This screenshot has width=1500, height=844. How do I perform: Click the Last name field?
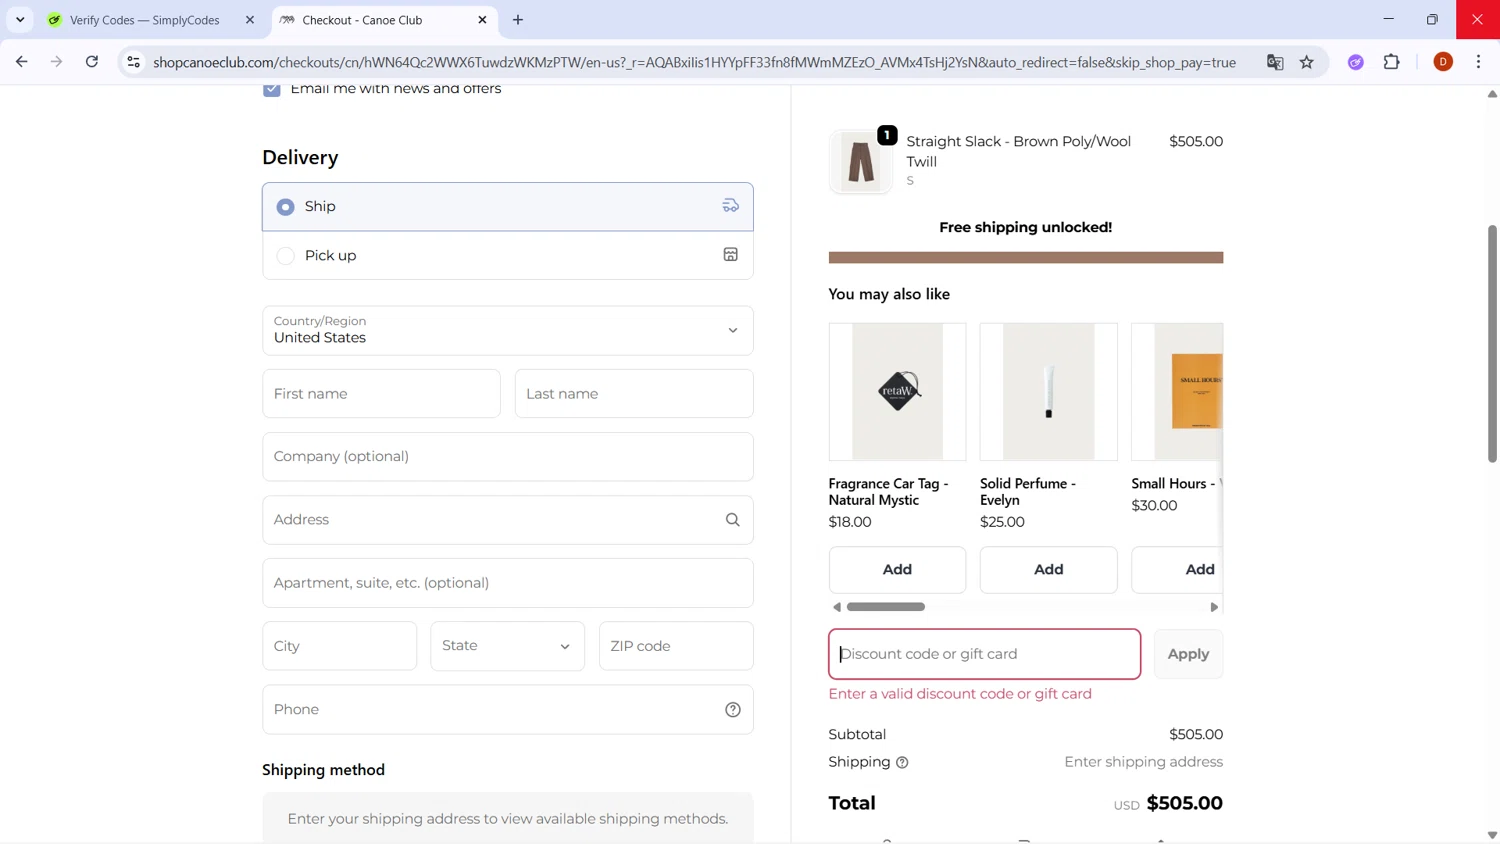[634, 394]
